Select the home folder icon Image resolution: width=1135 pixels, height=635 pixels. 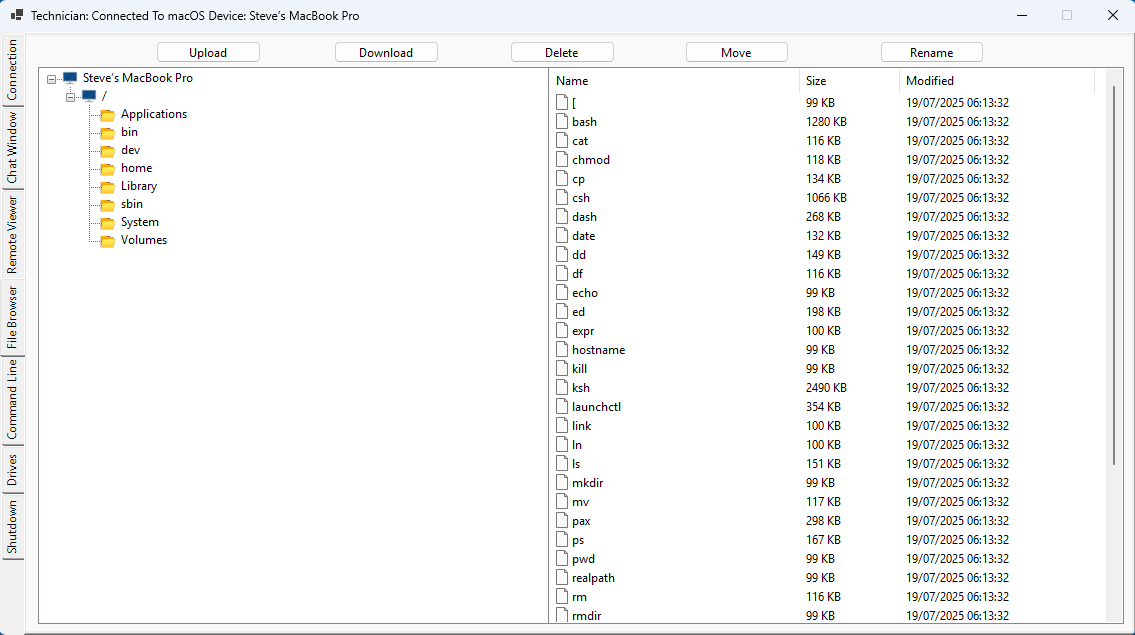click(x=108, y=169)
